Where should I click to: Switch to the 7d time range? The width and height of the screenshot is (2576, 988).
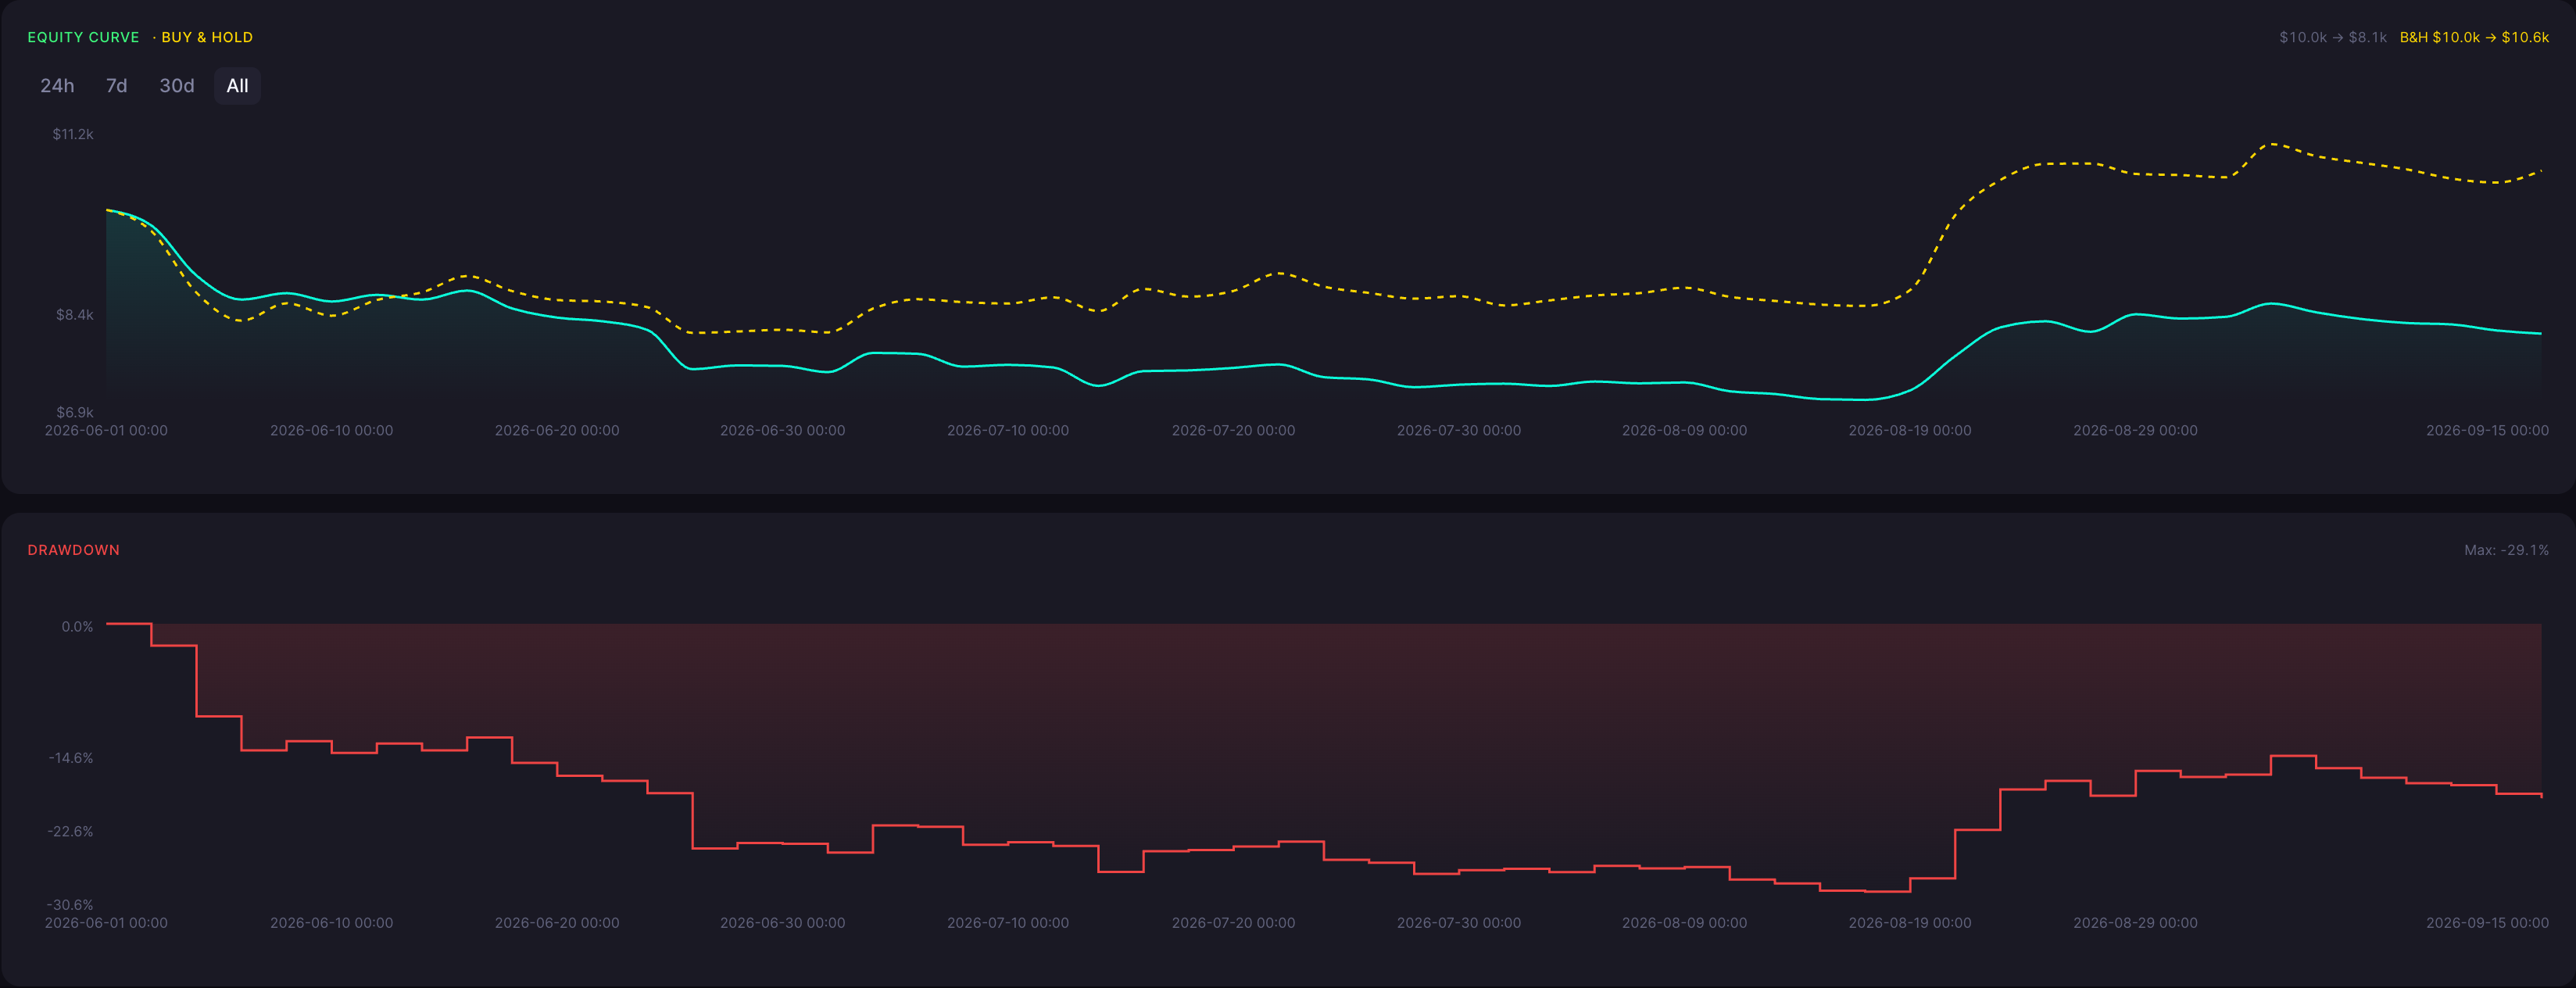(117, 86)
